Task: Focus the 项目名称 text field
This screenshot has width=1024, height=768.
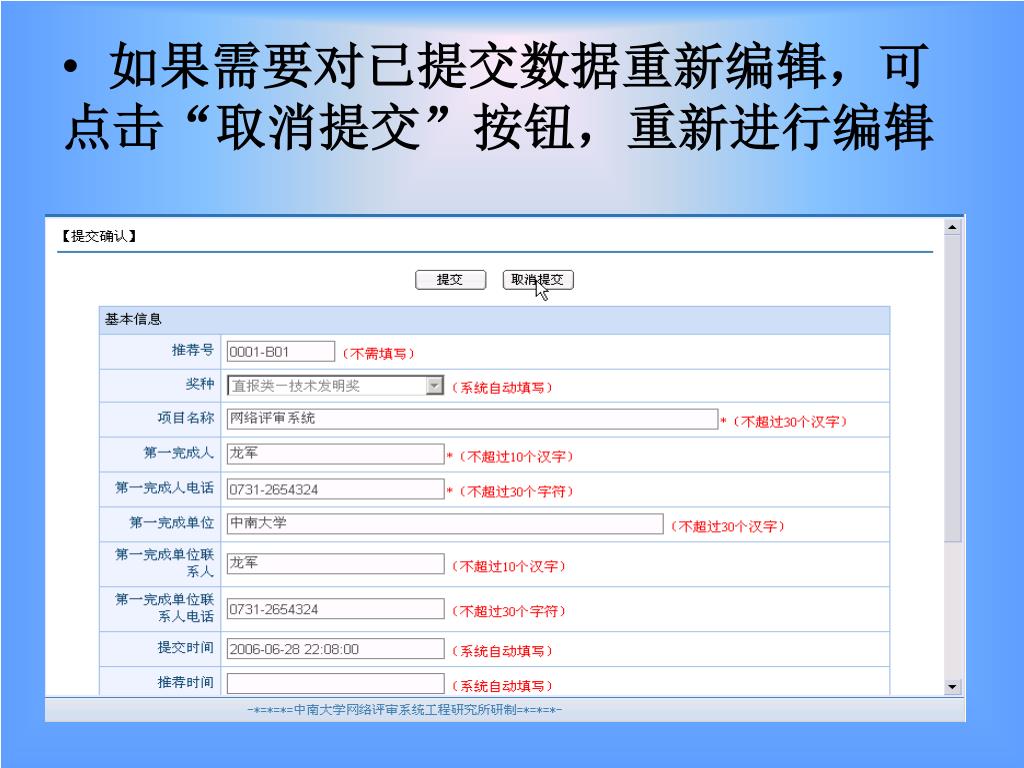Action: (x=472, y=419)
